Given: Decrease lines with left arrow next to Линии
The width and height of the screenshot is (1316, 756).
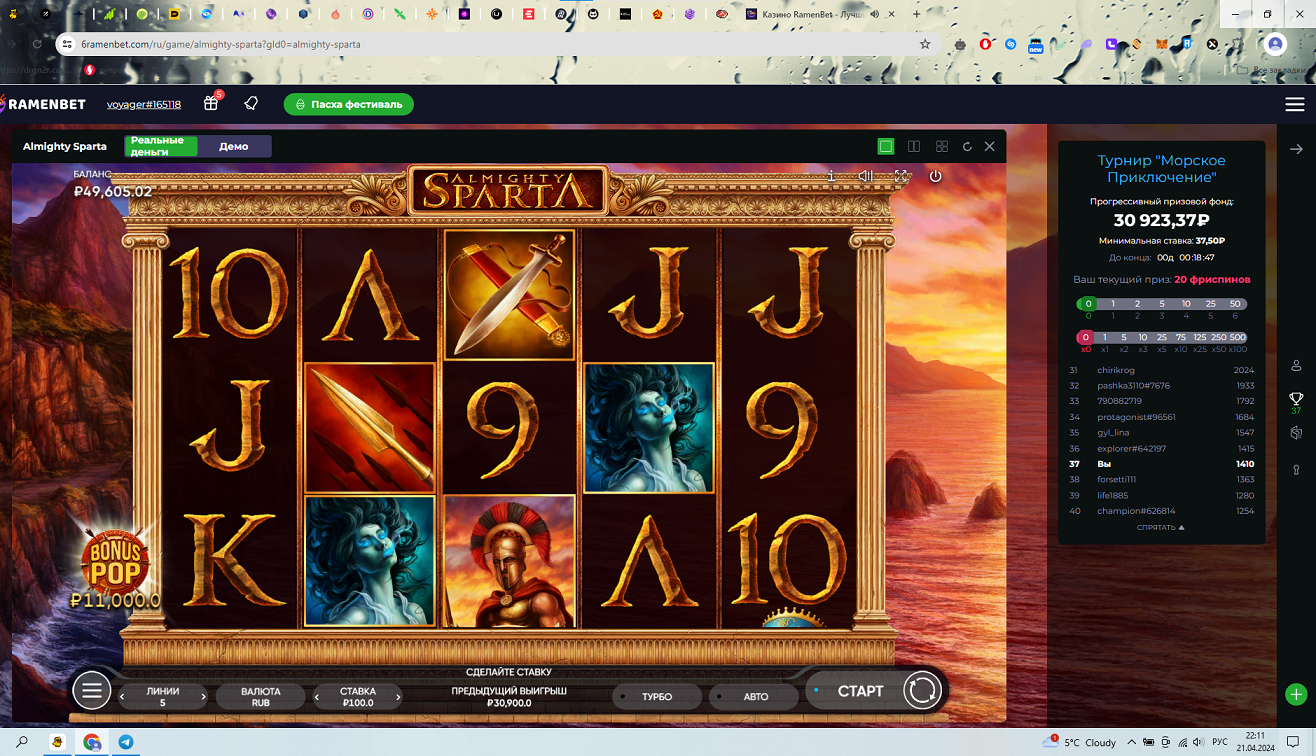Looking at the screenshot, I should click(x=123, y=697).
